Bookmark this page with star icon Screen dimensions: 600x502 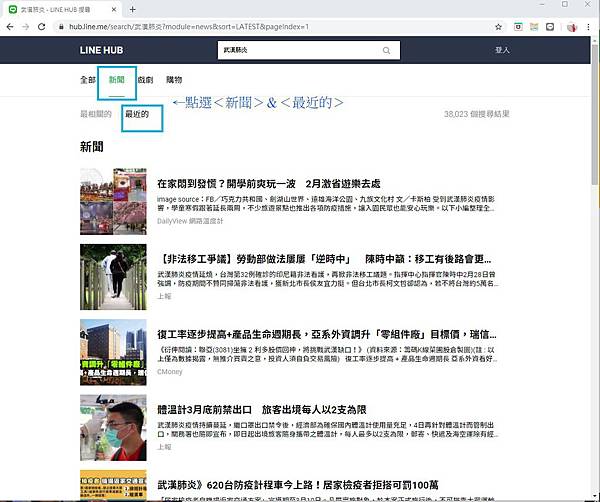click(498, 27)
